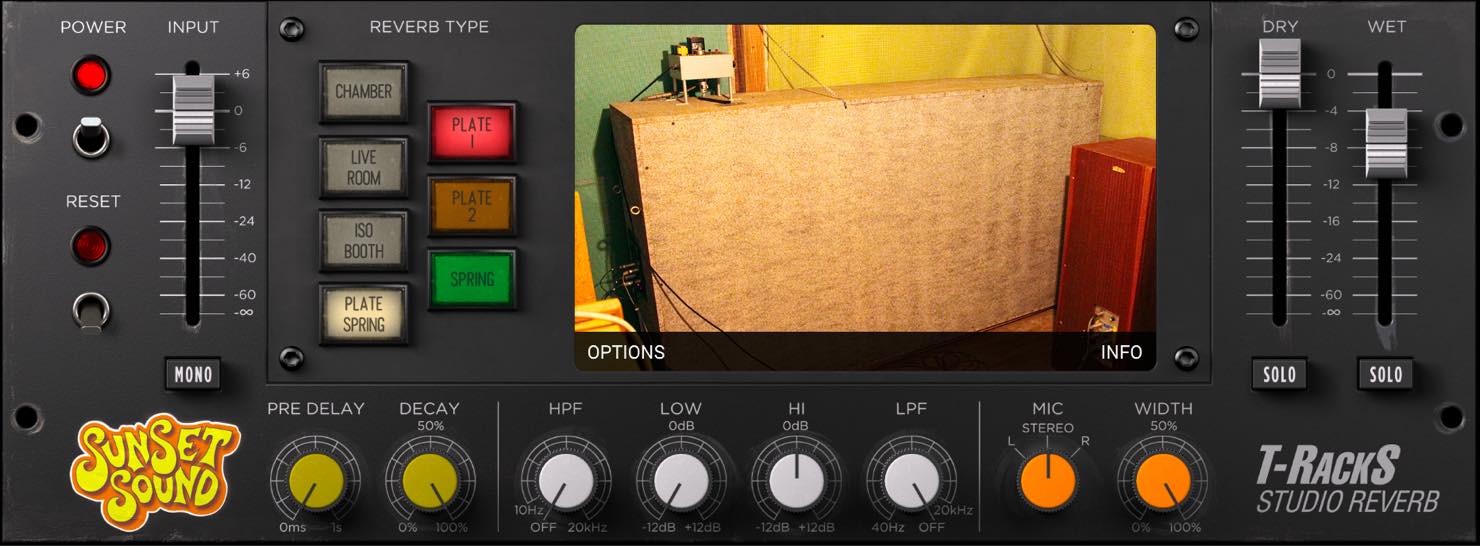Click the HI EQ knob

click(x=796, y=482)
